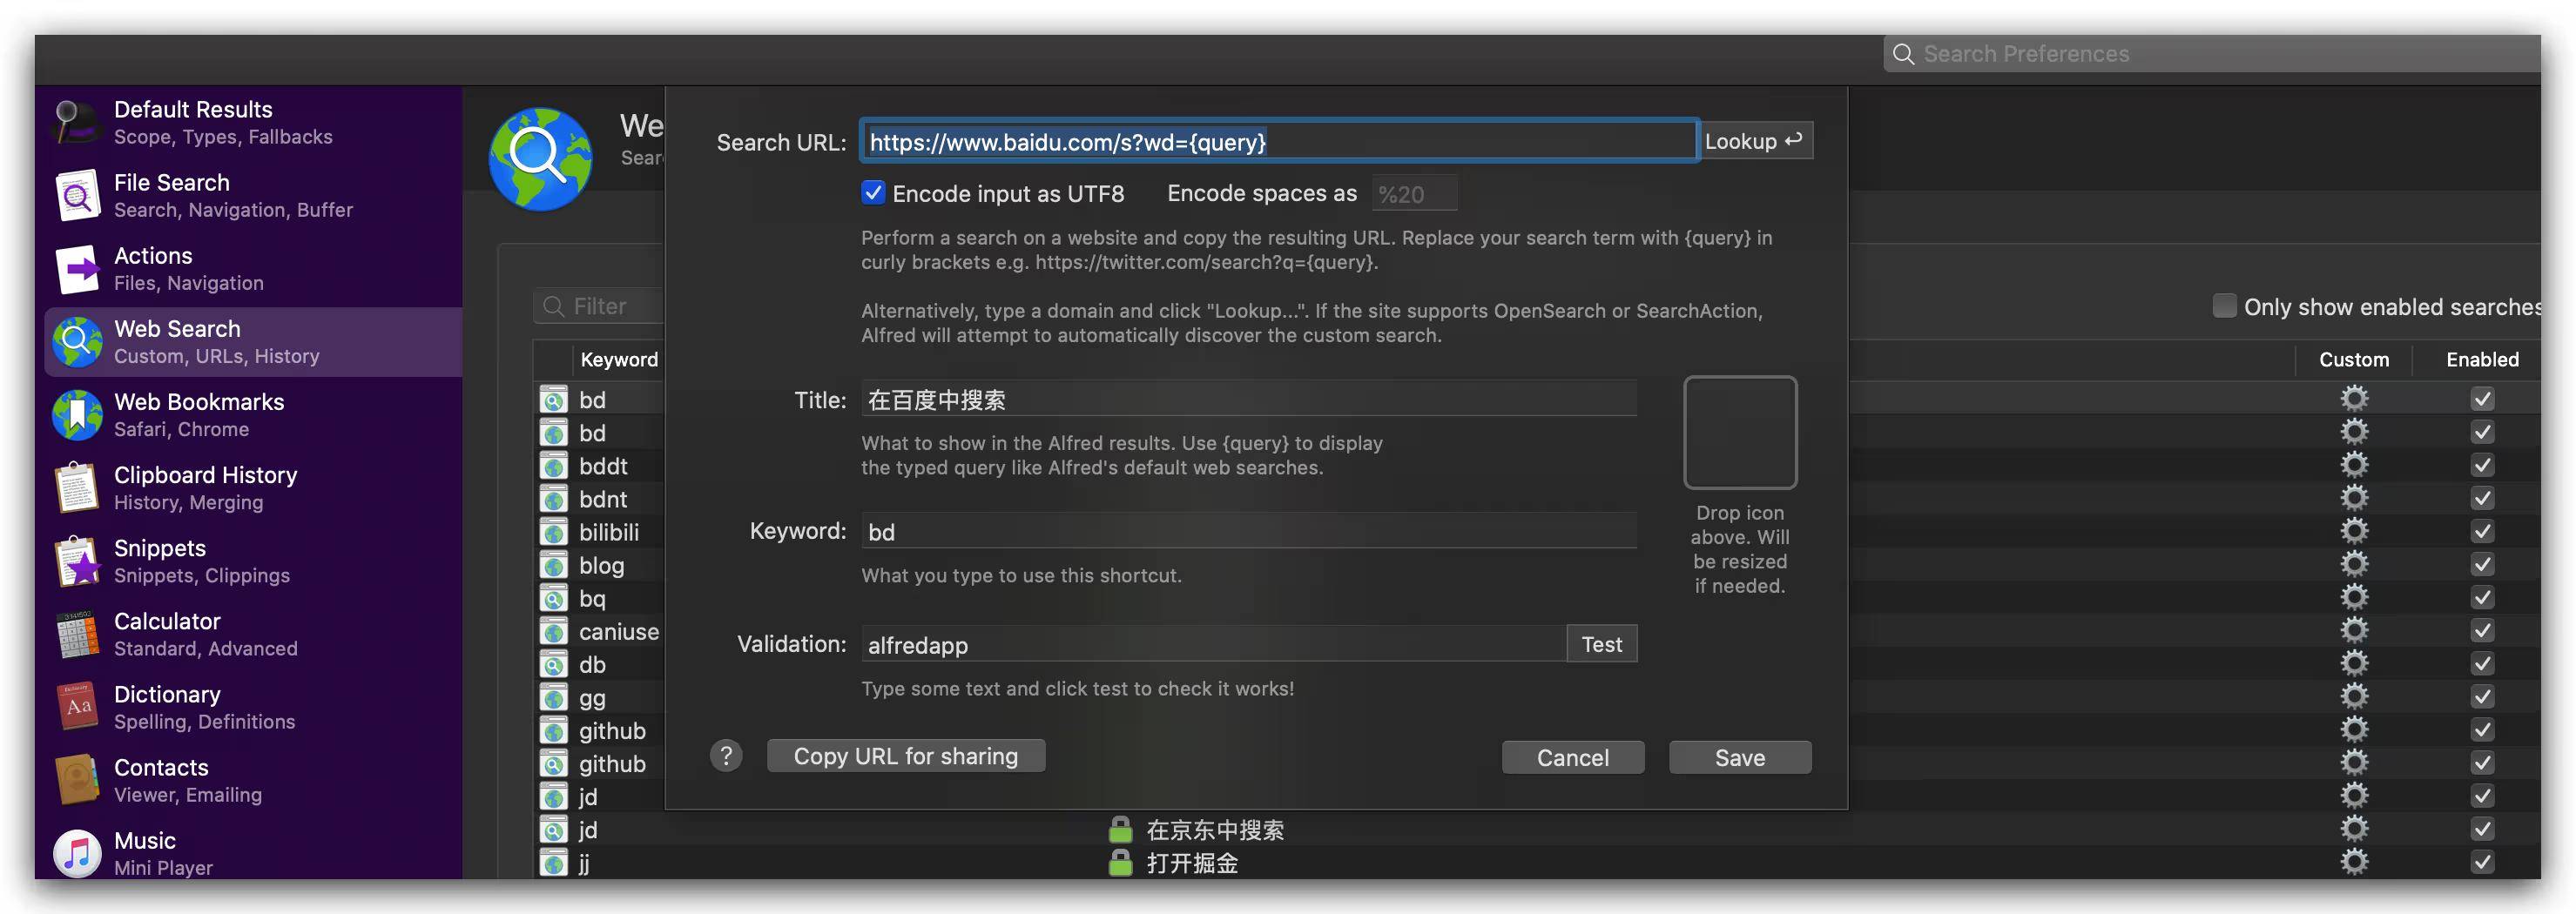Click the Title field containing 在百度中搜索
Screen dimensions: 2576x914
tap(1249, 399)
